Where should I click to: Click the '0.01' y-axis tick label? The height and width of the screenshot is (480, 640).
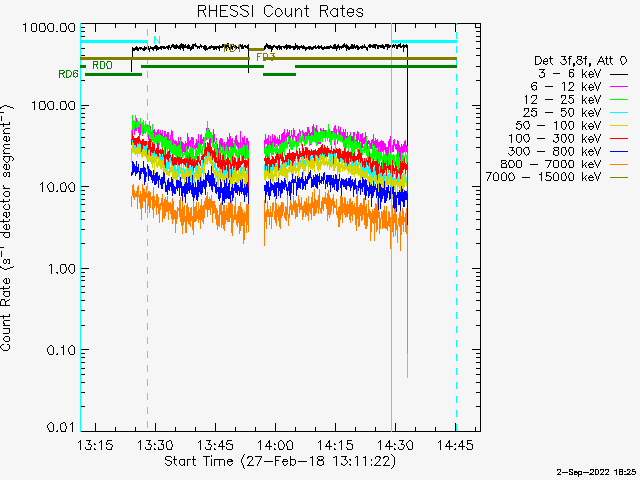coord(61,427)
